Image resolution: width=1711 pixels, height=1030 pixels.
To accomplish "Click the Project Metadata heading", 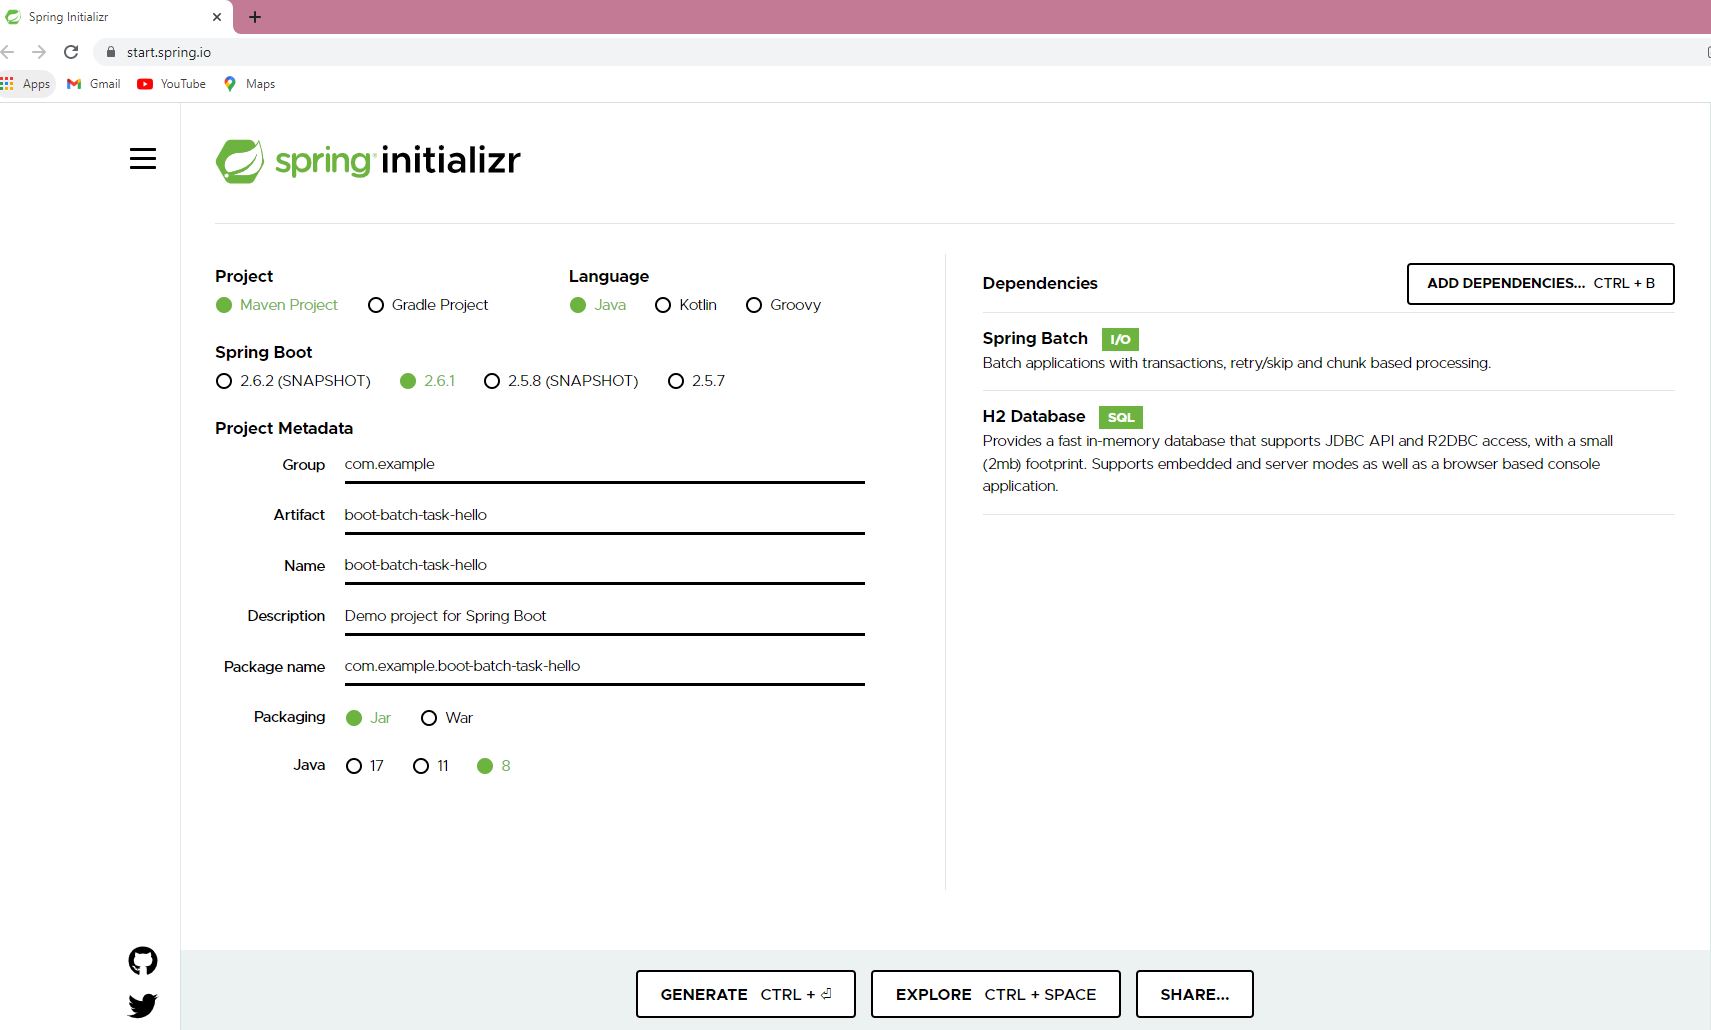I will [284, 428].
